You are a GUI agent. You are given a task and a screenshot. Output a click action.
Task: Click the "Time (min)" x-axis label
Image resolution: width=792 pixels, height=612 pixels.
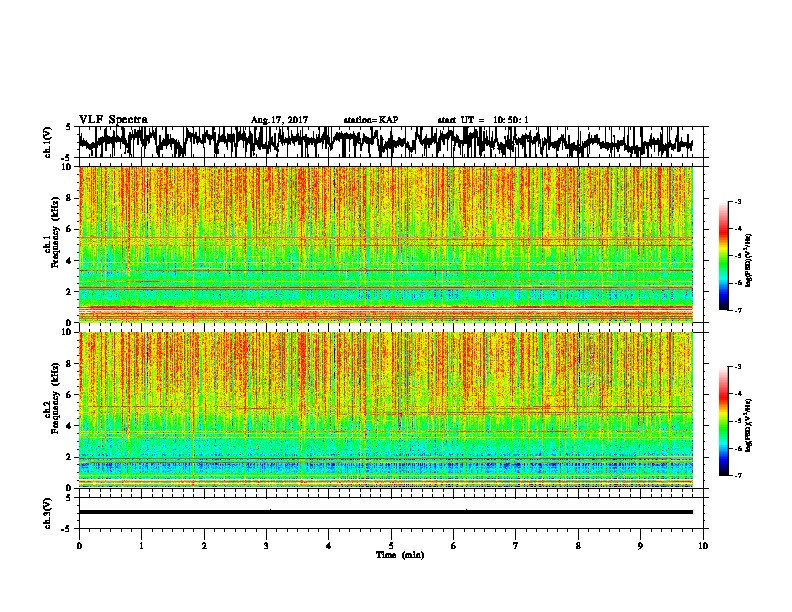pyautogui.click(x=400, y=555)
